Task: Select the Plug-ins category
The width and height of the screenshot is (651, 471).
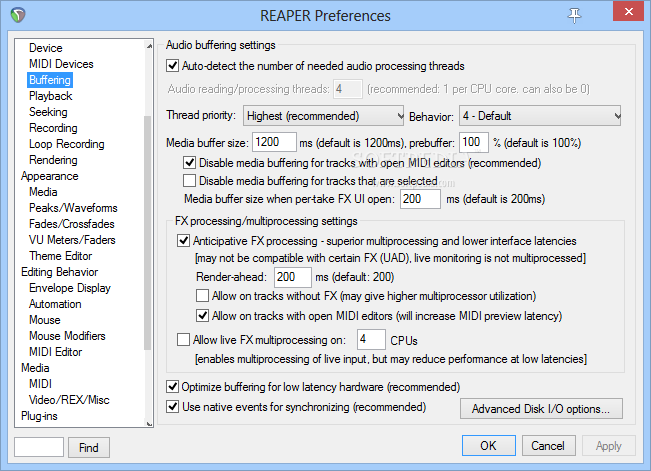Action: (x=39, y=416)
